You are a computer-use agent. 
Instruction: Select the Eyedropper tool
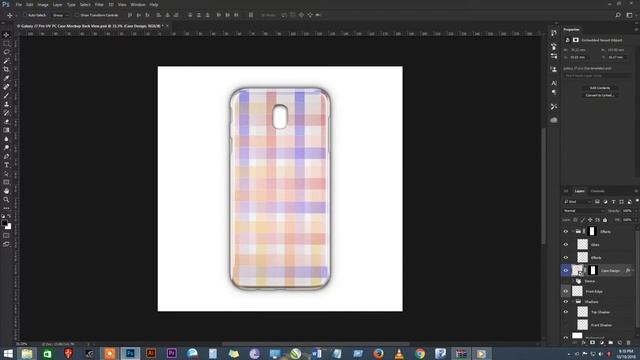point(6,78)
